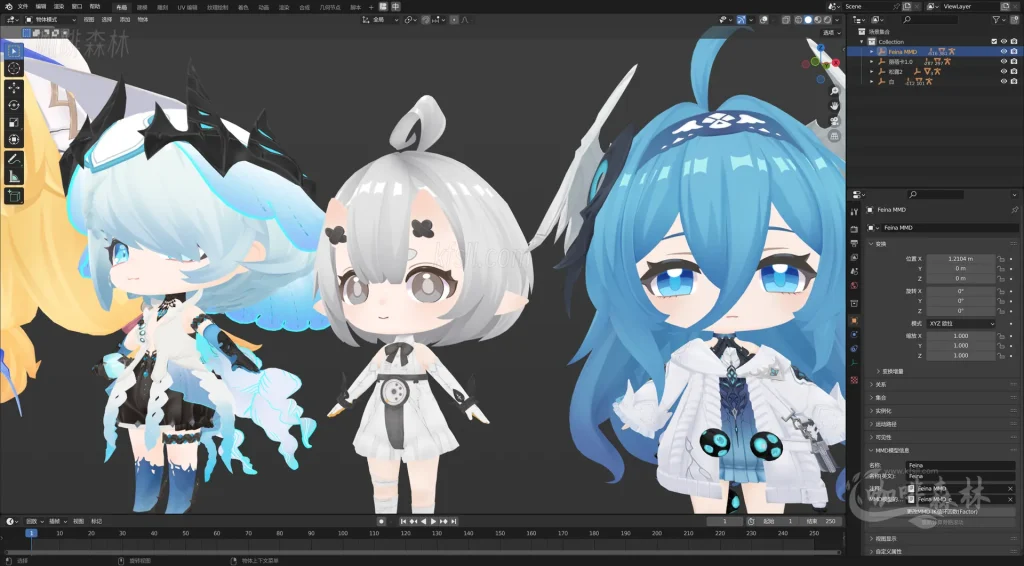Select the Measure ruler tool
This screenshot has width=1024, height=566.
(x=14, y=176)
